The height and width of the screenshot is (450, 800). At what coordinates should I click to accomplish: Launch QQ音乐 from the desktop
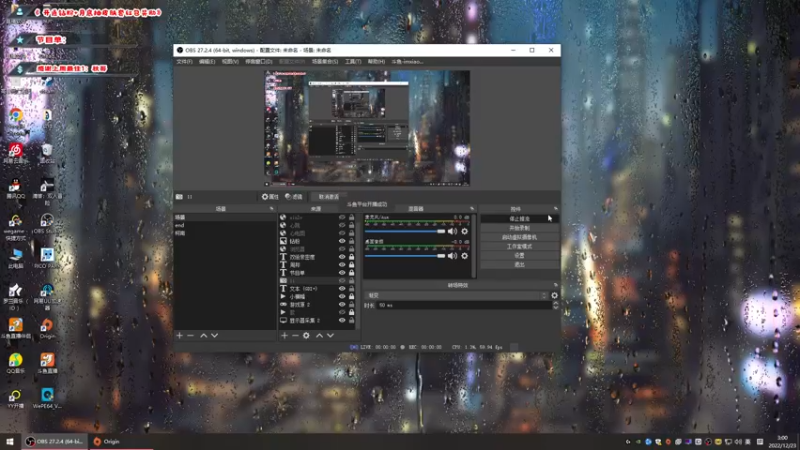(x=16, y=364)
